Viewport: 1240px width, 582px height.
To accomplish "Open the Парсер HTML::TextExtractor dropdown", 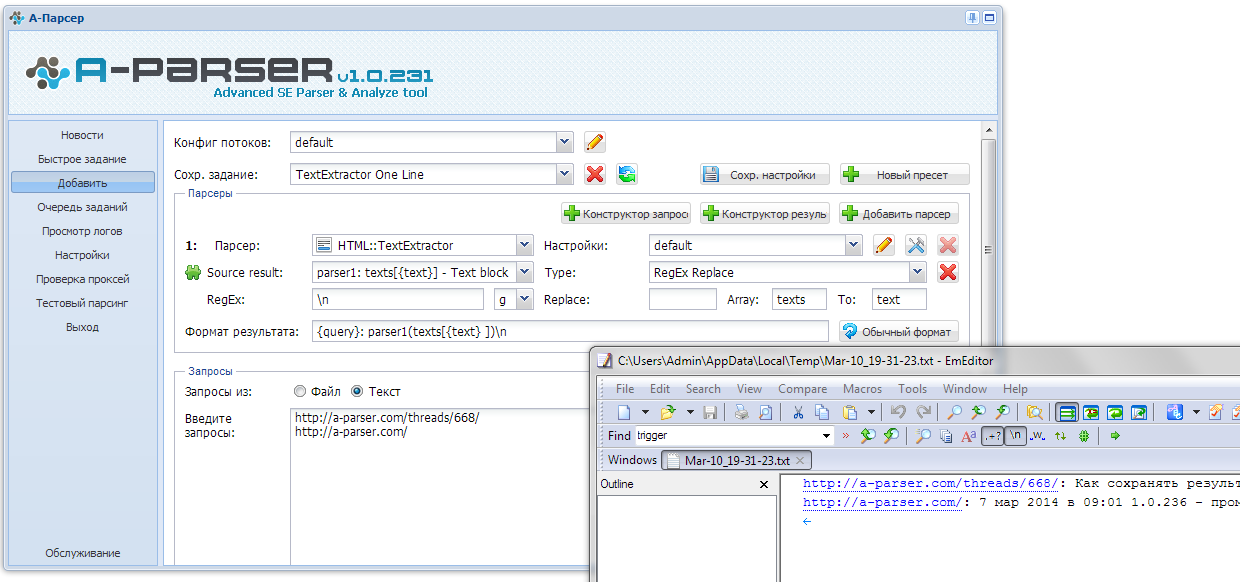I will pyautogui.click(x=524, y=245).
